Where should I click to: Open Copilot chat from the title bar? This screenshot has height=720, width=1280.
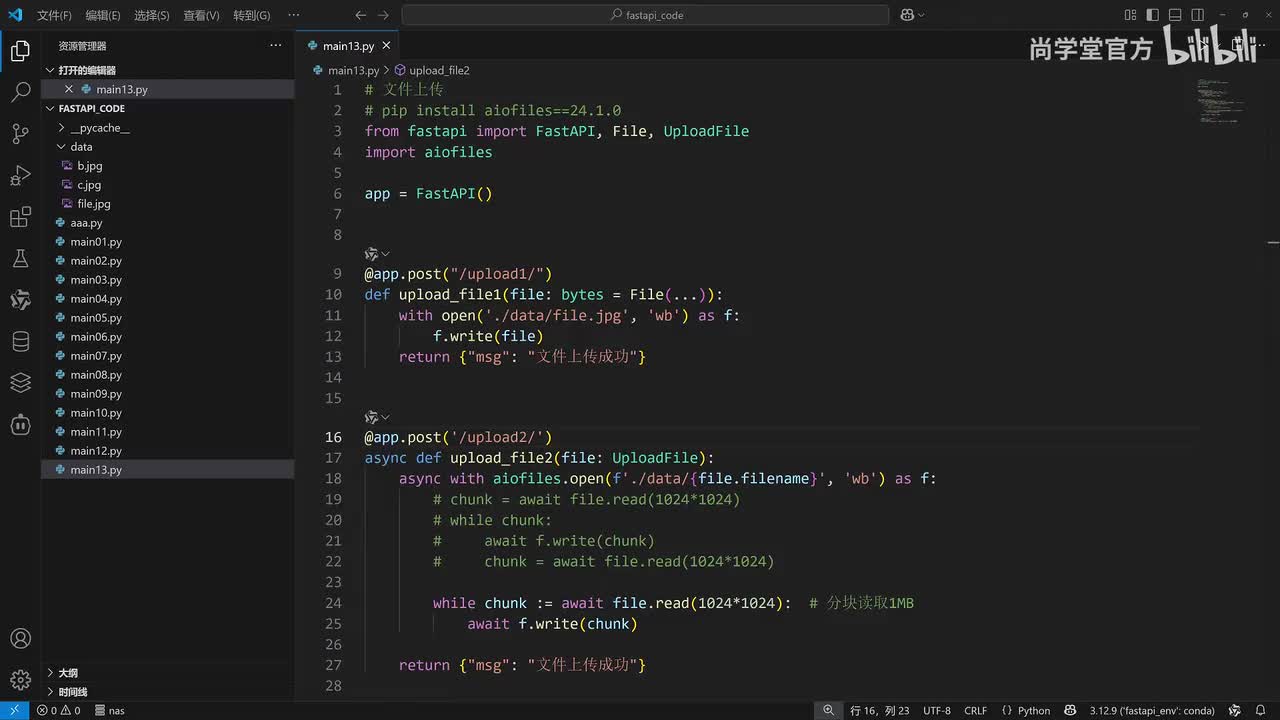907,15
